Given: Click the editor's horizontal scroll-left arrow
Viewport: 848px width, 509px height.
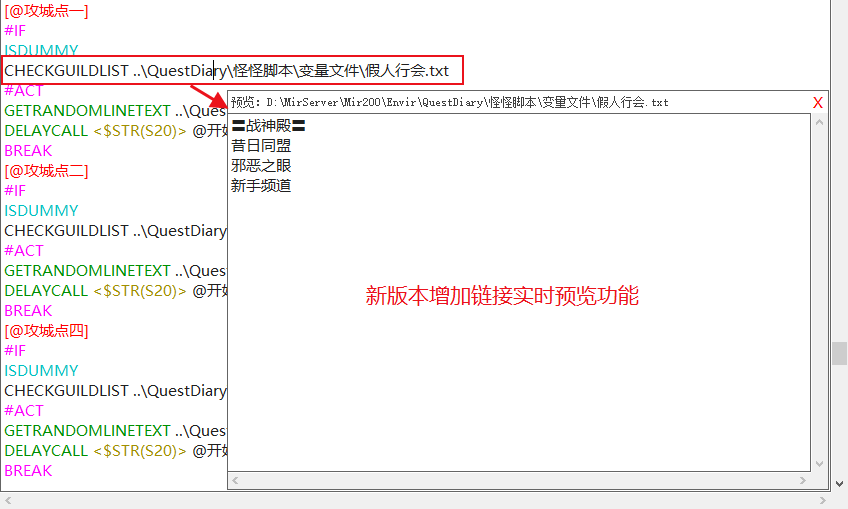Looking at the screenshot, I should [8, 501].
